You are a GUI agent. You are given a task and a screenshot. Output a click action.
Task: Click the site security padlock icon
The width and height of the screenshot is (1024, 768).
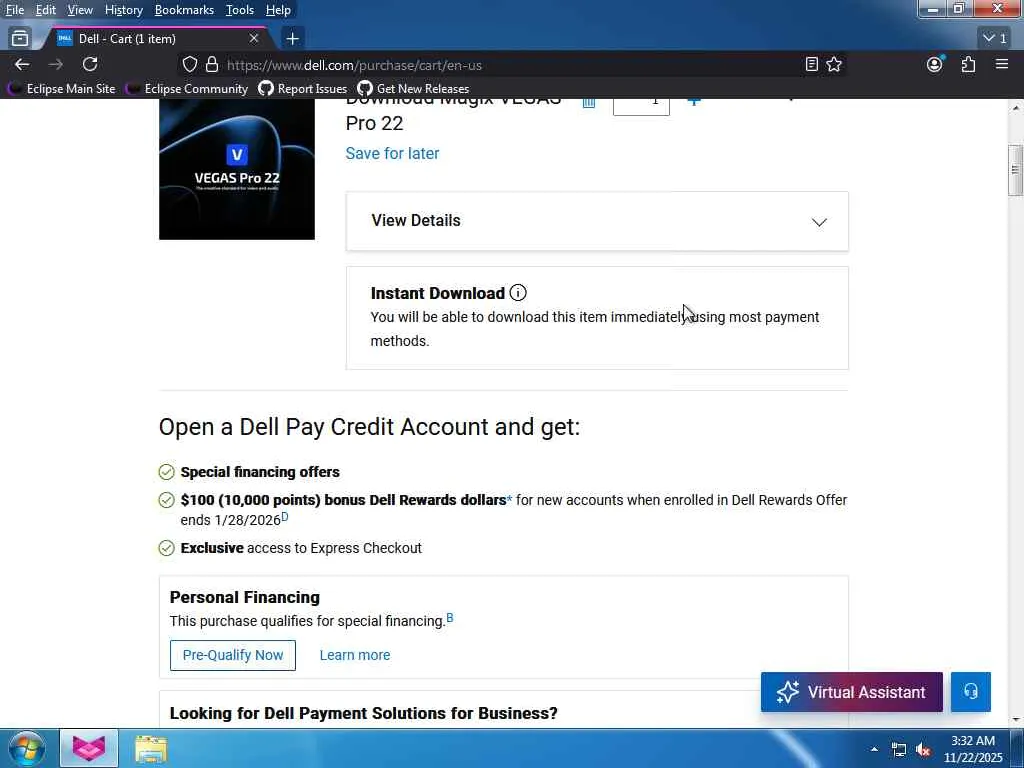[212, 65]
